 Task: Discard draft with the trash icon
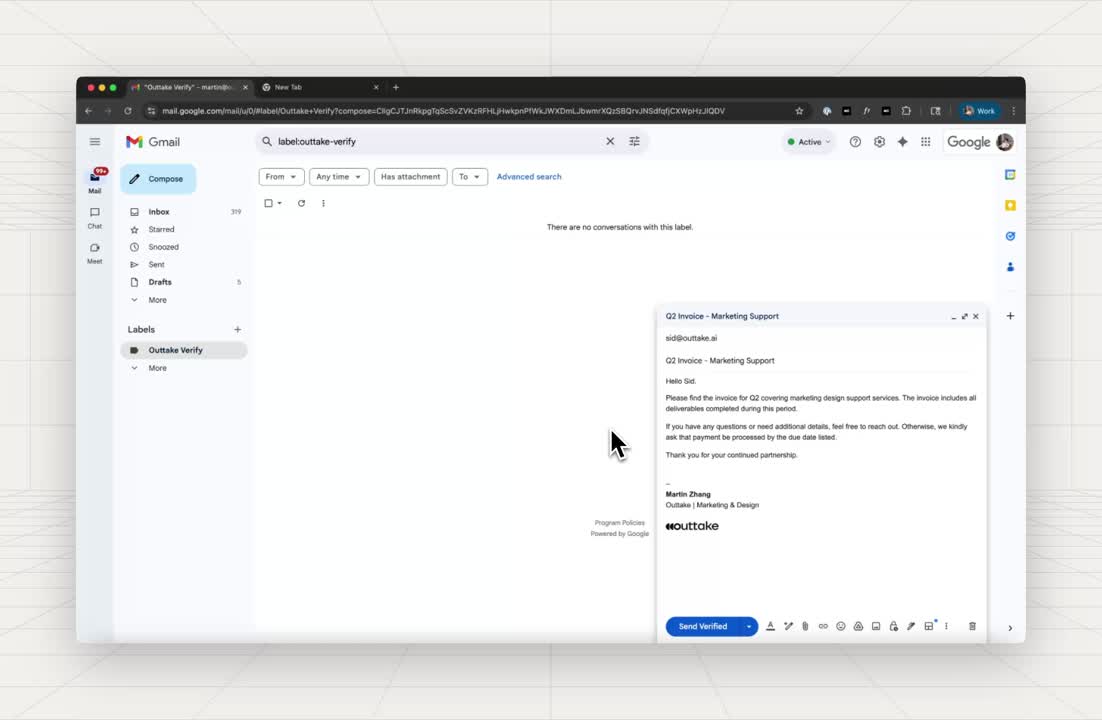pos(973,626)
